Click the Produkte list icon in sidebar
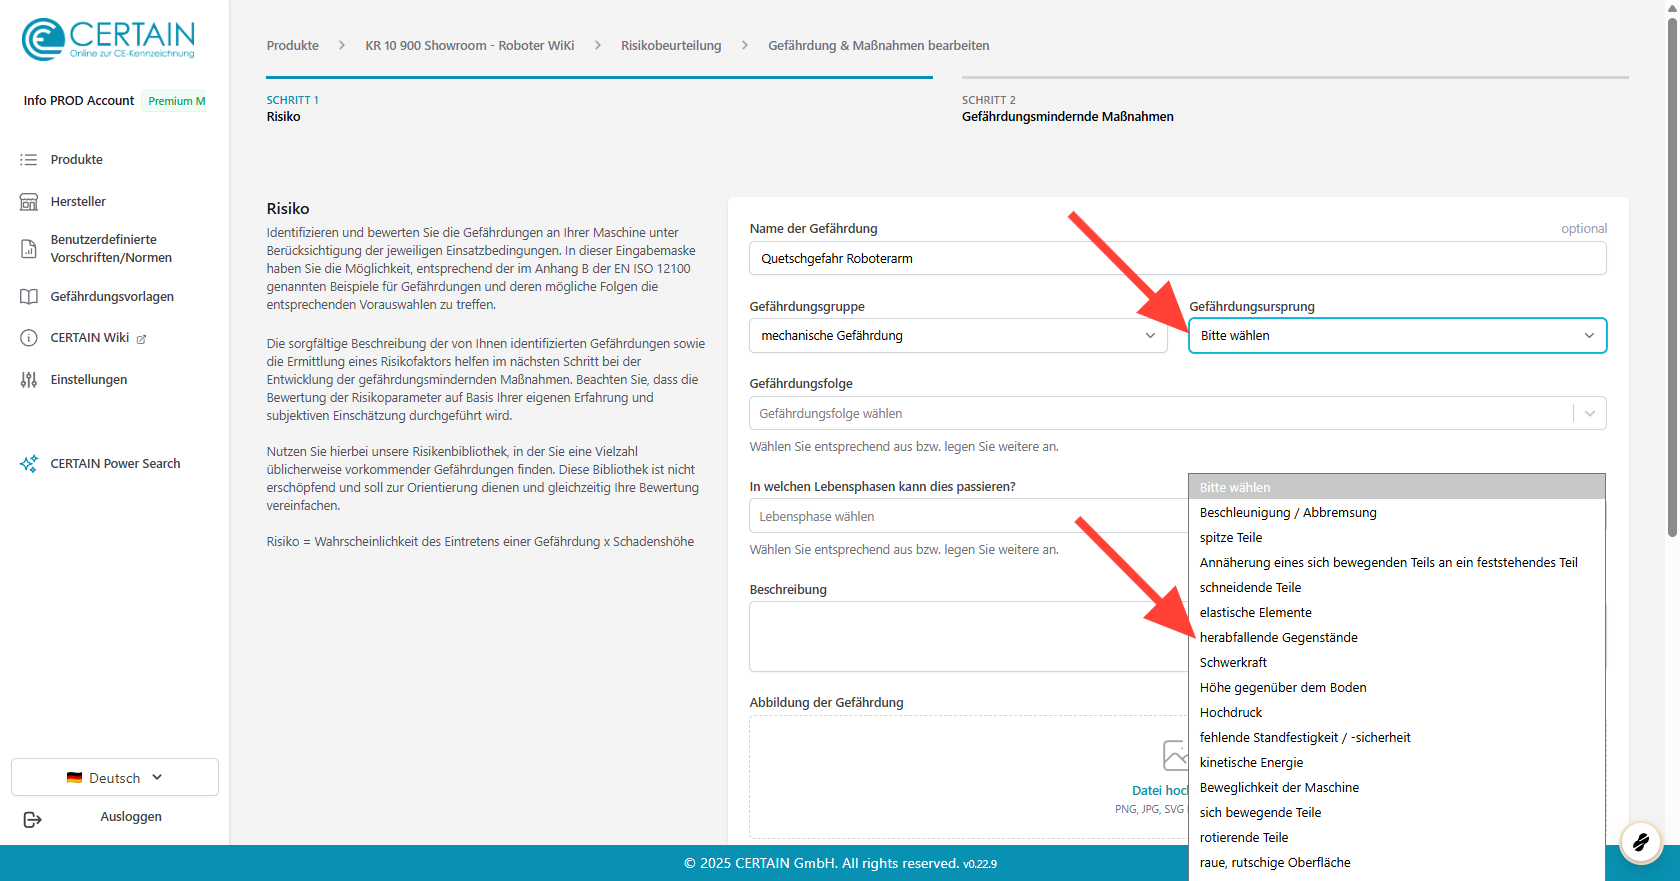The width and height of the screenshot is (1680, 881). pos(29,160)
